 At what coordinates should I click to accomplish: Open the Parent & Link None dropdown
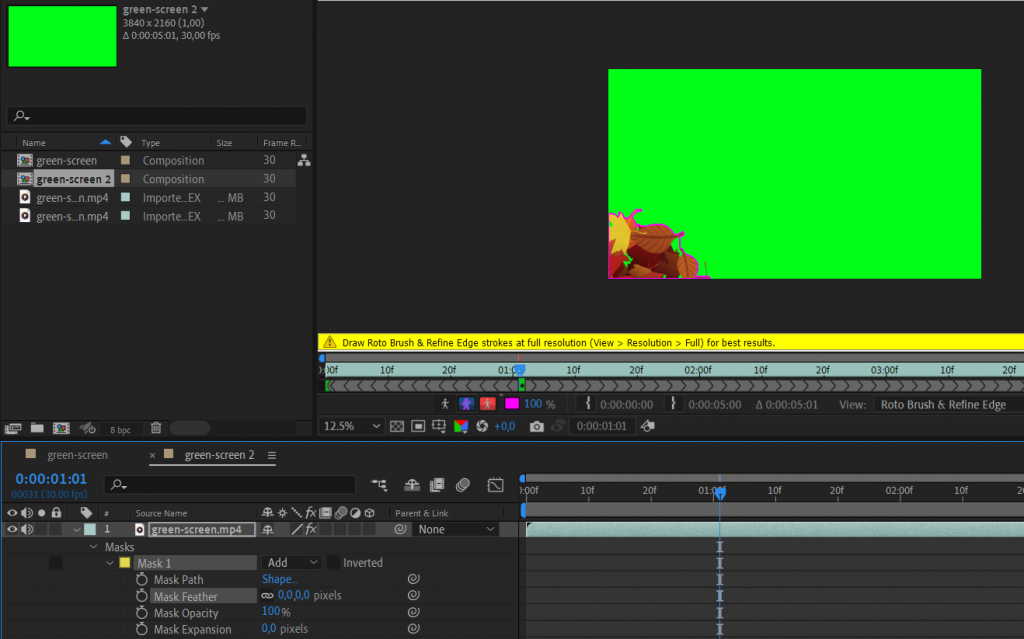pos(455,529)
